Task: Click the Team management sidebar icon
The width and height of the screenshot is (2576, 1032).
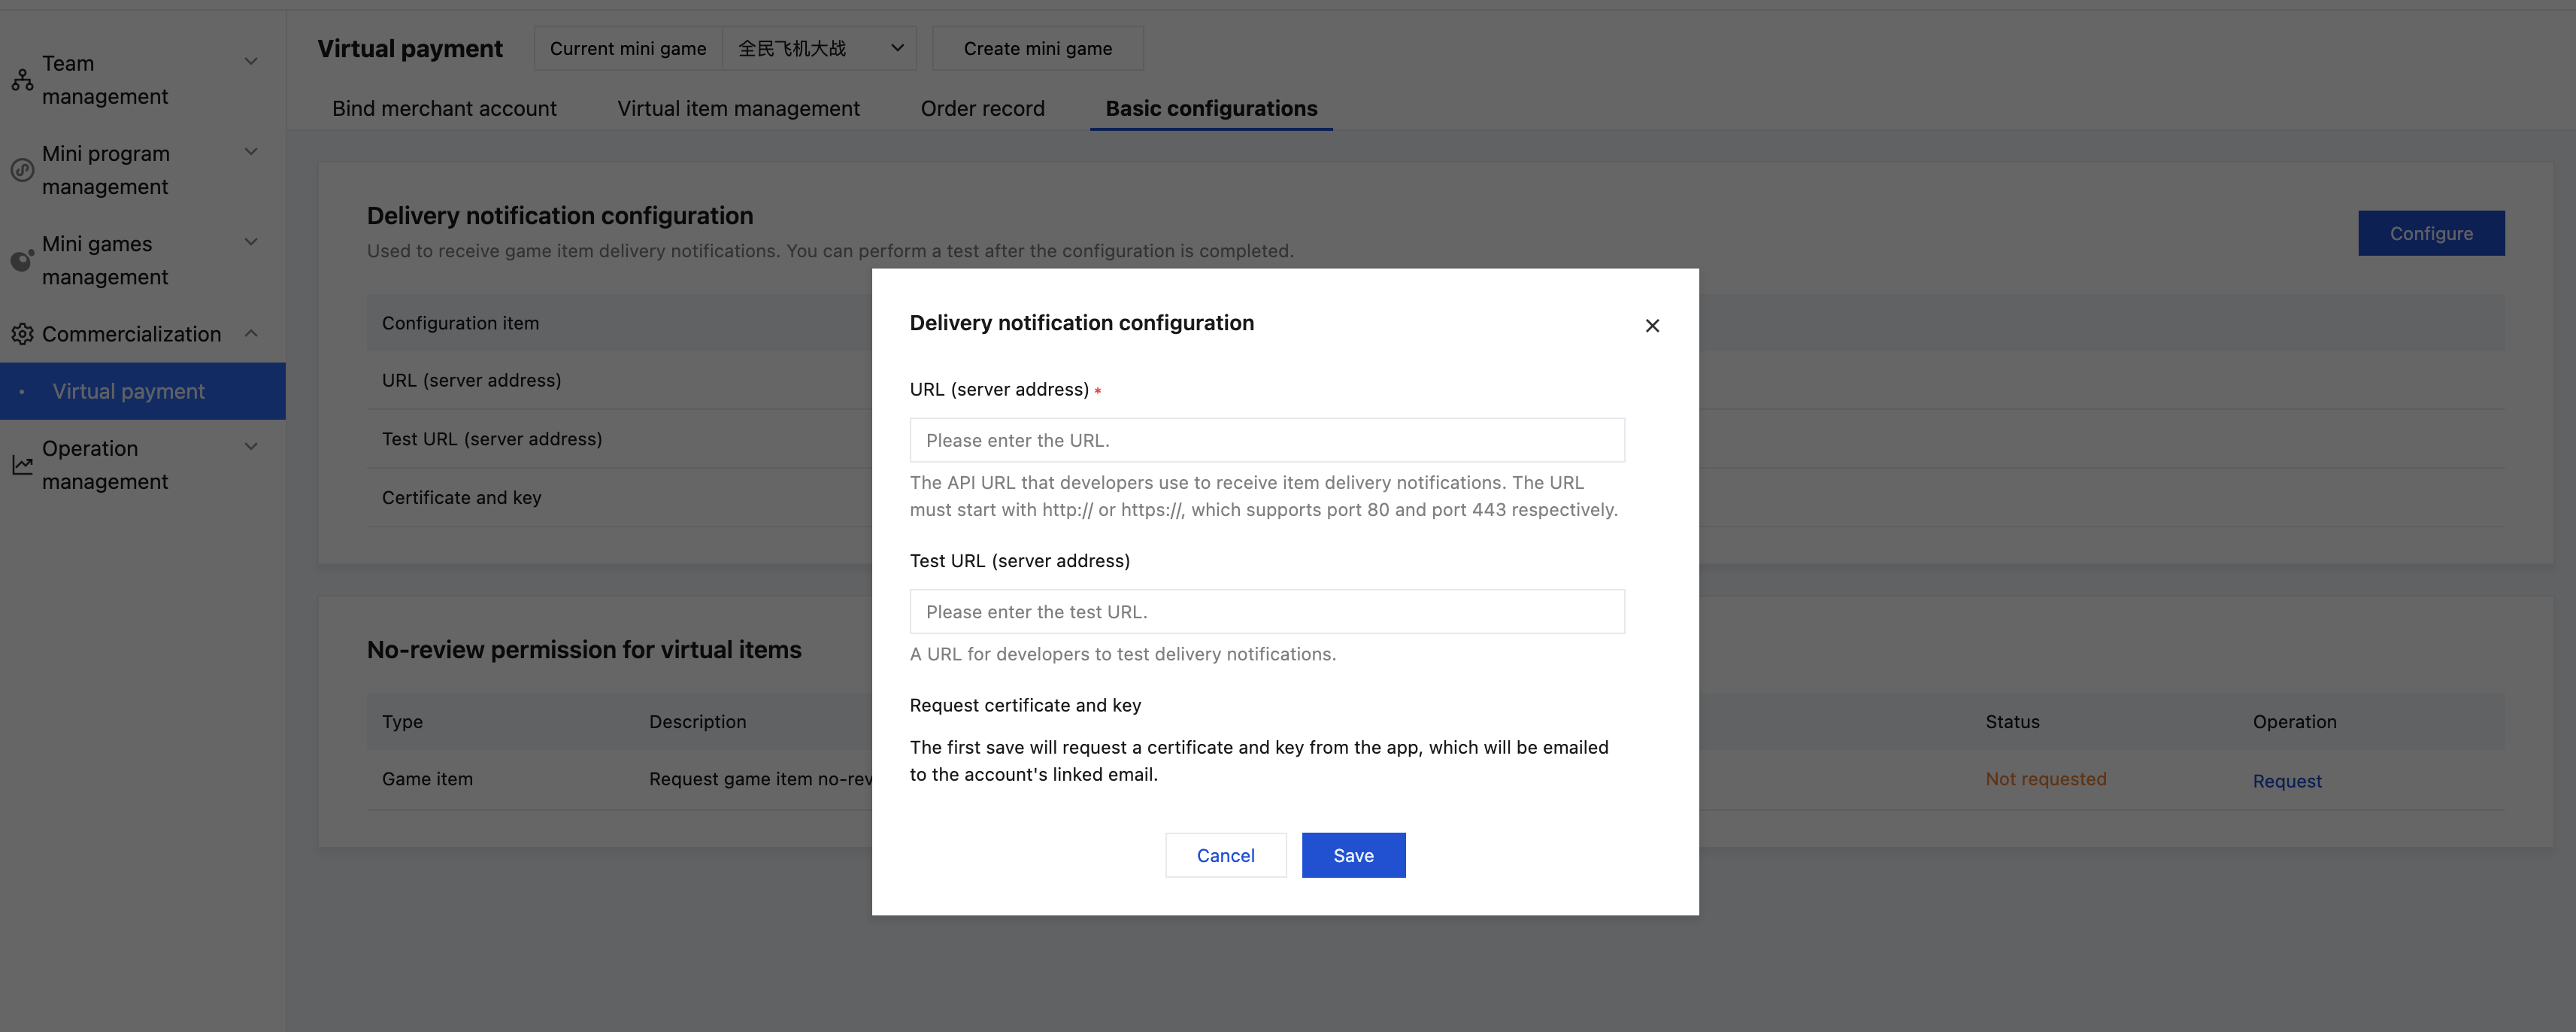Action: [22, 80]
